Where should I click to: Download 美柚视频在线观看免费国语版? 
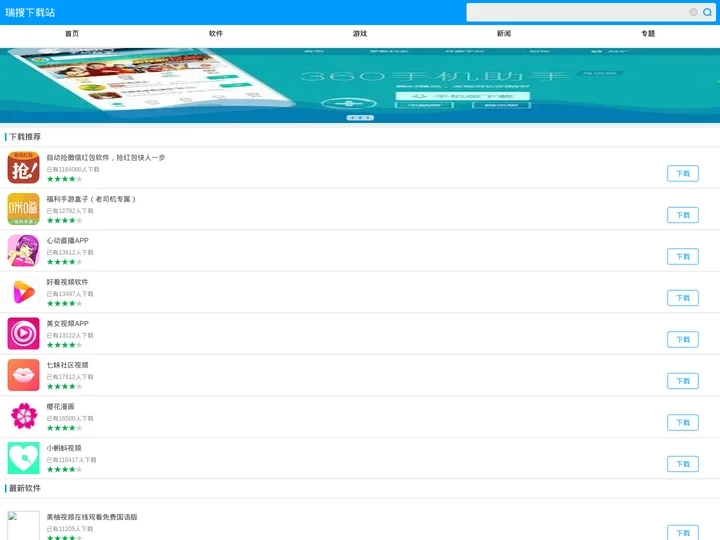pos(683,533)
